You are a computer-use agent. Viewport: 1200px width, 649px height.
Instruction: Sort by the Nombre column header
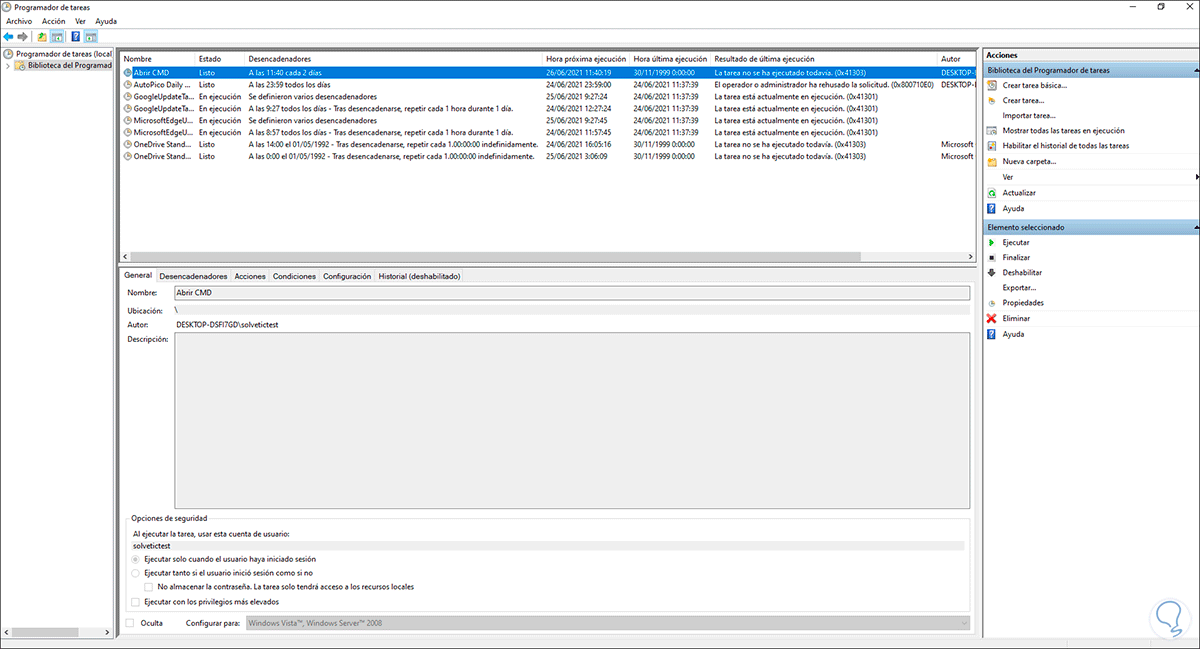click(157, 59)
